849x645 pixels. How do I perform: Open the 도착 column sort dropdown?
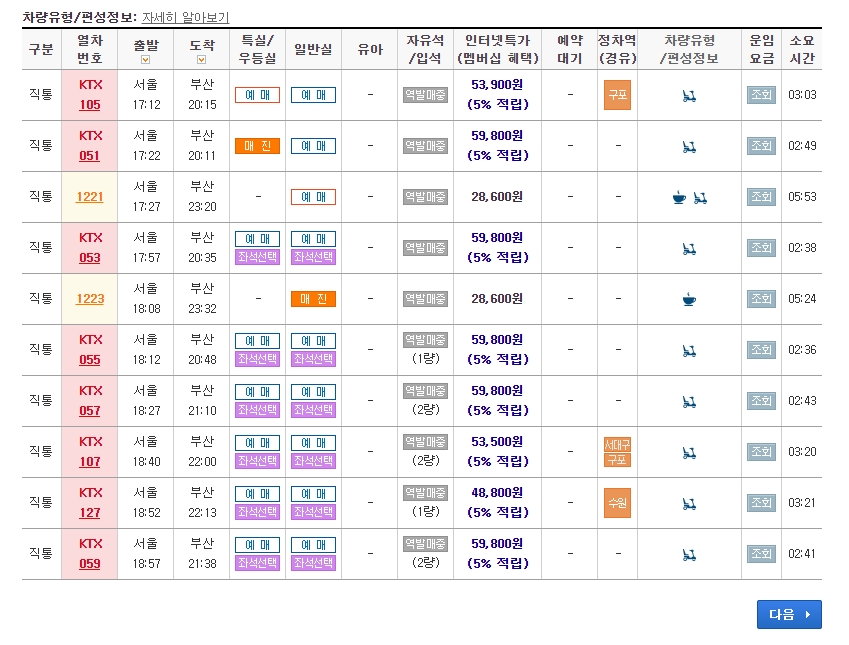(x=199, y=60)
